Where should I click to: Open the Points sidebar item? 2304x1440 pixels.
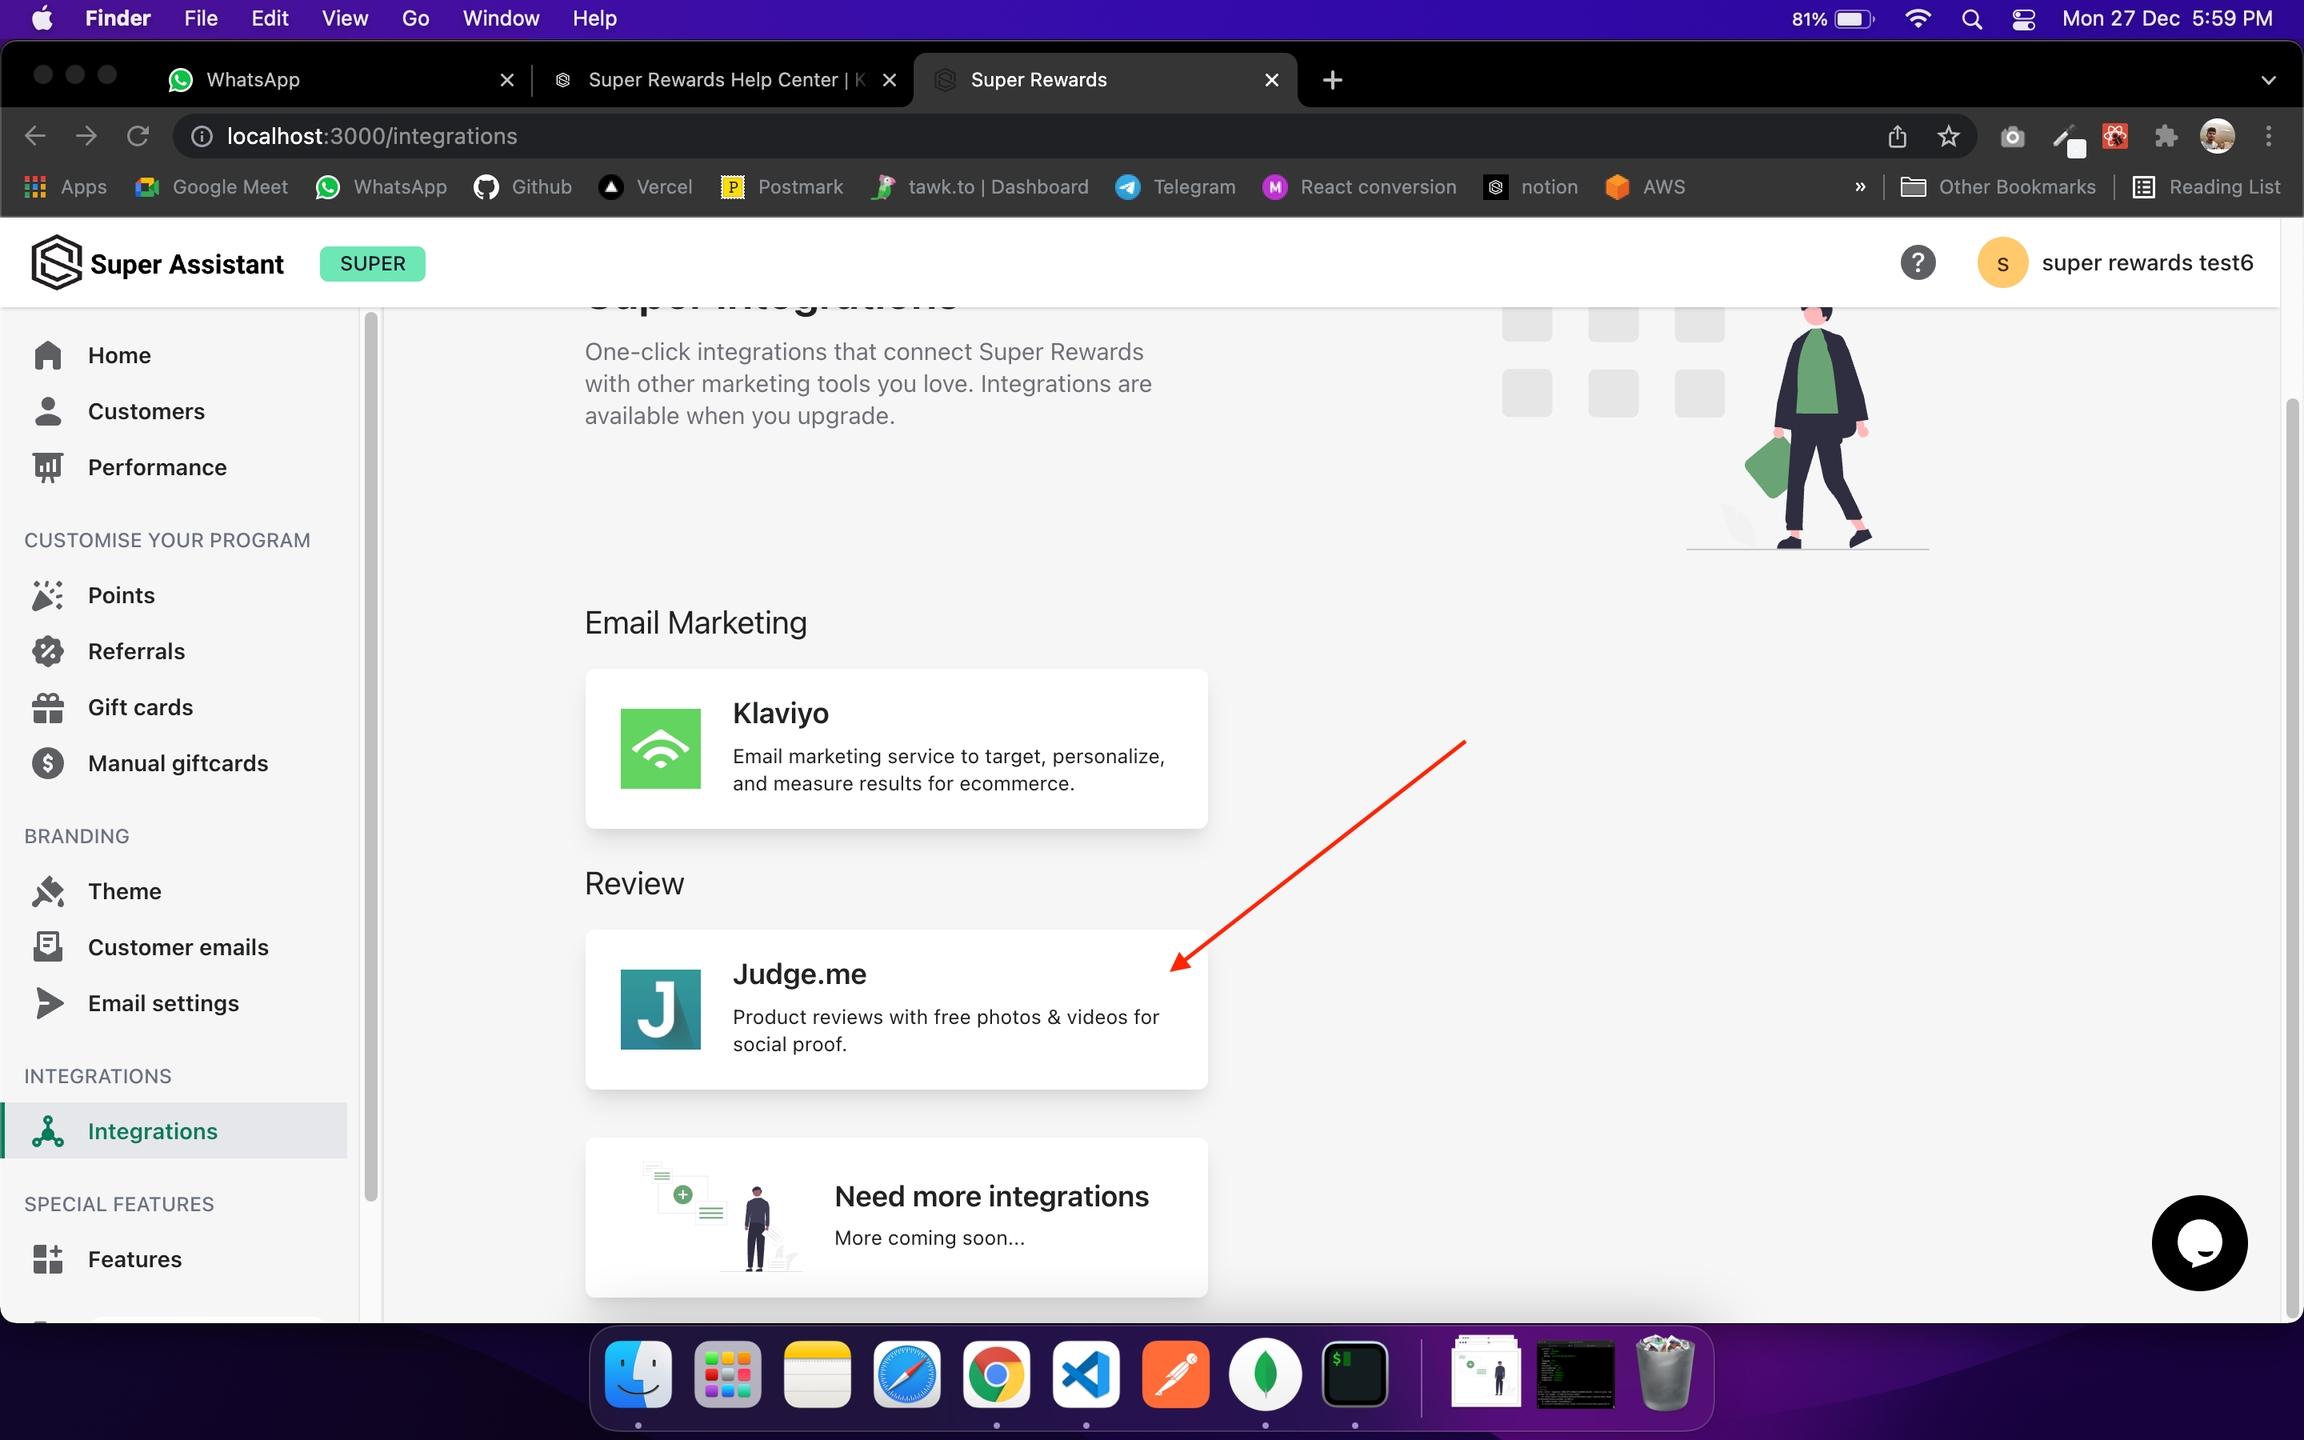coord(121,595)
